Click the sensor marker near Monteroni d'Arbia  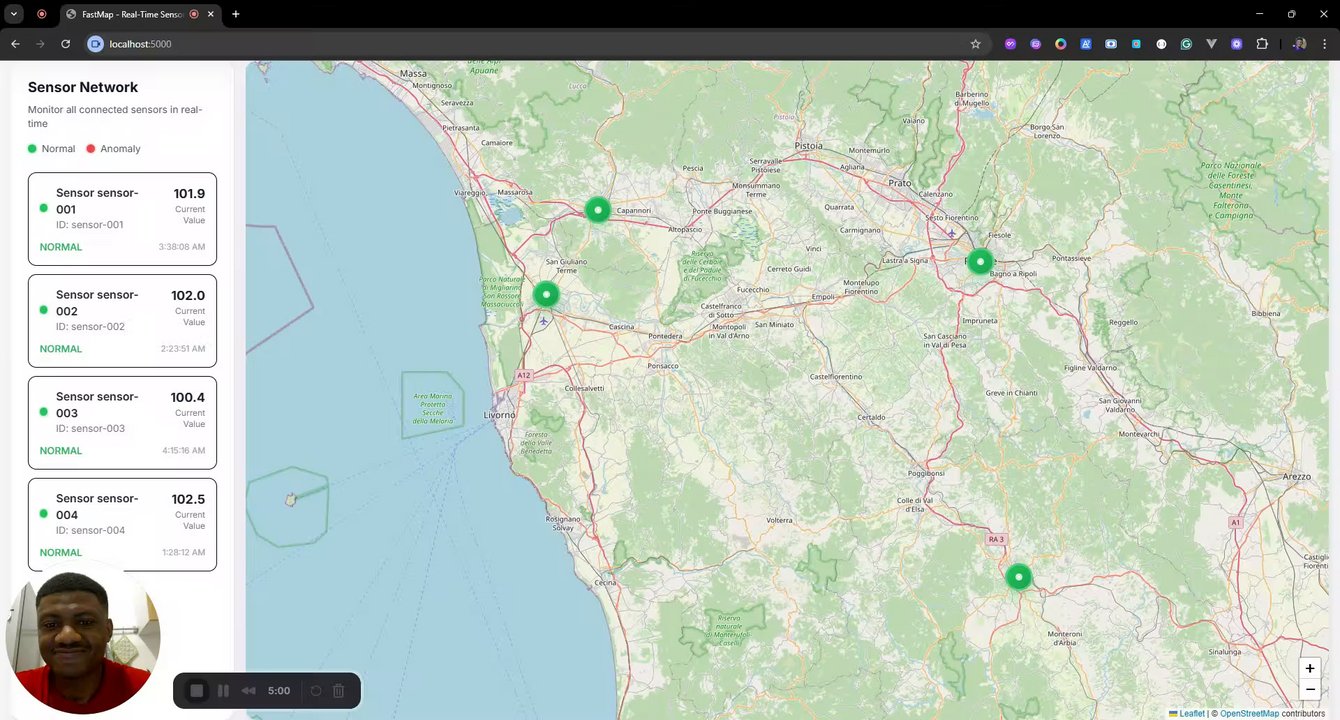coord(1018,576)
